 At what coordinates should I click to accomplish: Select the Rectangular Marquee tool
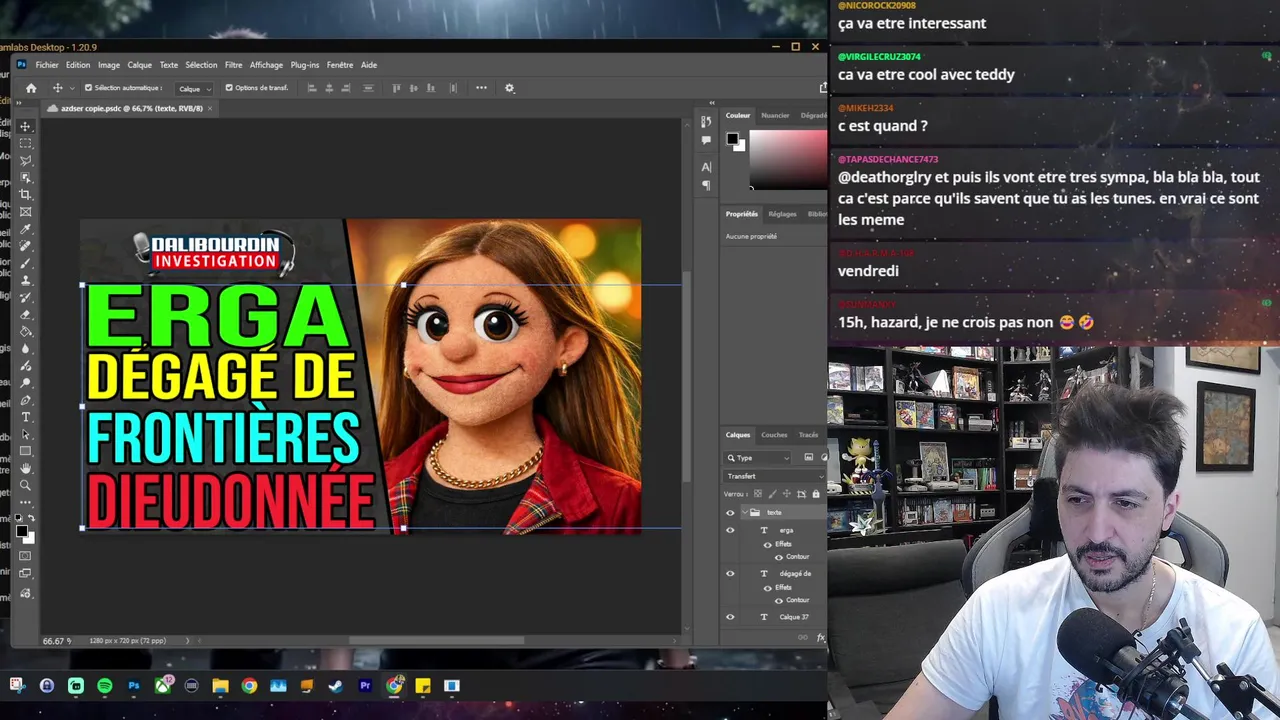coord(26,143)
